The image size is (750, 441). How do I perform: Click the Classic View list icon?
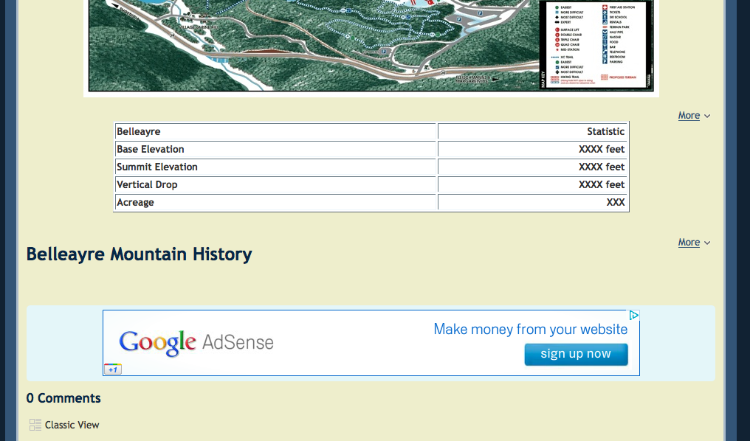coord(35,425)
